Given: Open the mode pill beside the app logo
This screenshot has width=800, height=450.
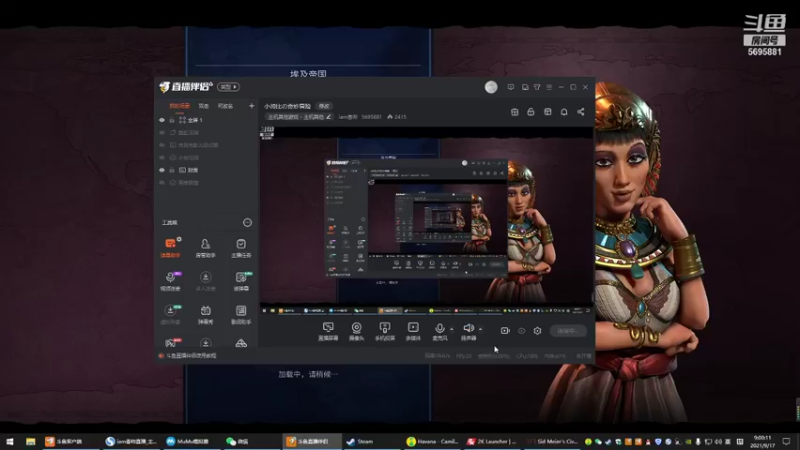Looking at the screenshot, I should pyautogui.click(x=228, y=87).
